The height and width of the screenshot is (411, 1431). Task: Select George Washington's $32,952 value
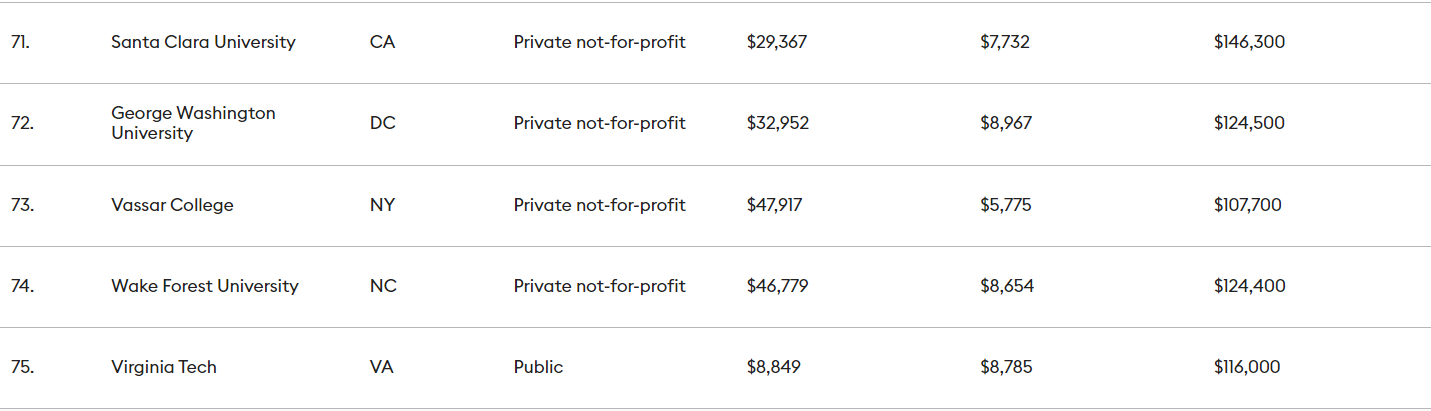pyautogui.click(x=777, y=123)
